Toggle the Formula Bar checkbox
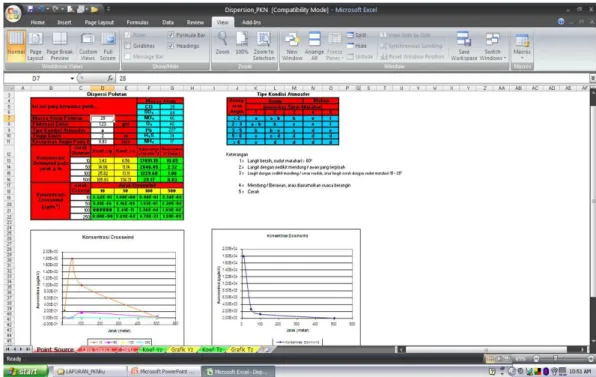This screenshot has width=596, height=377. point(171,35)
